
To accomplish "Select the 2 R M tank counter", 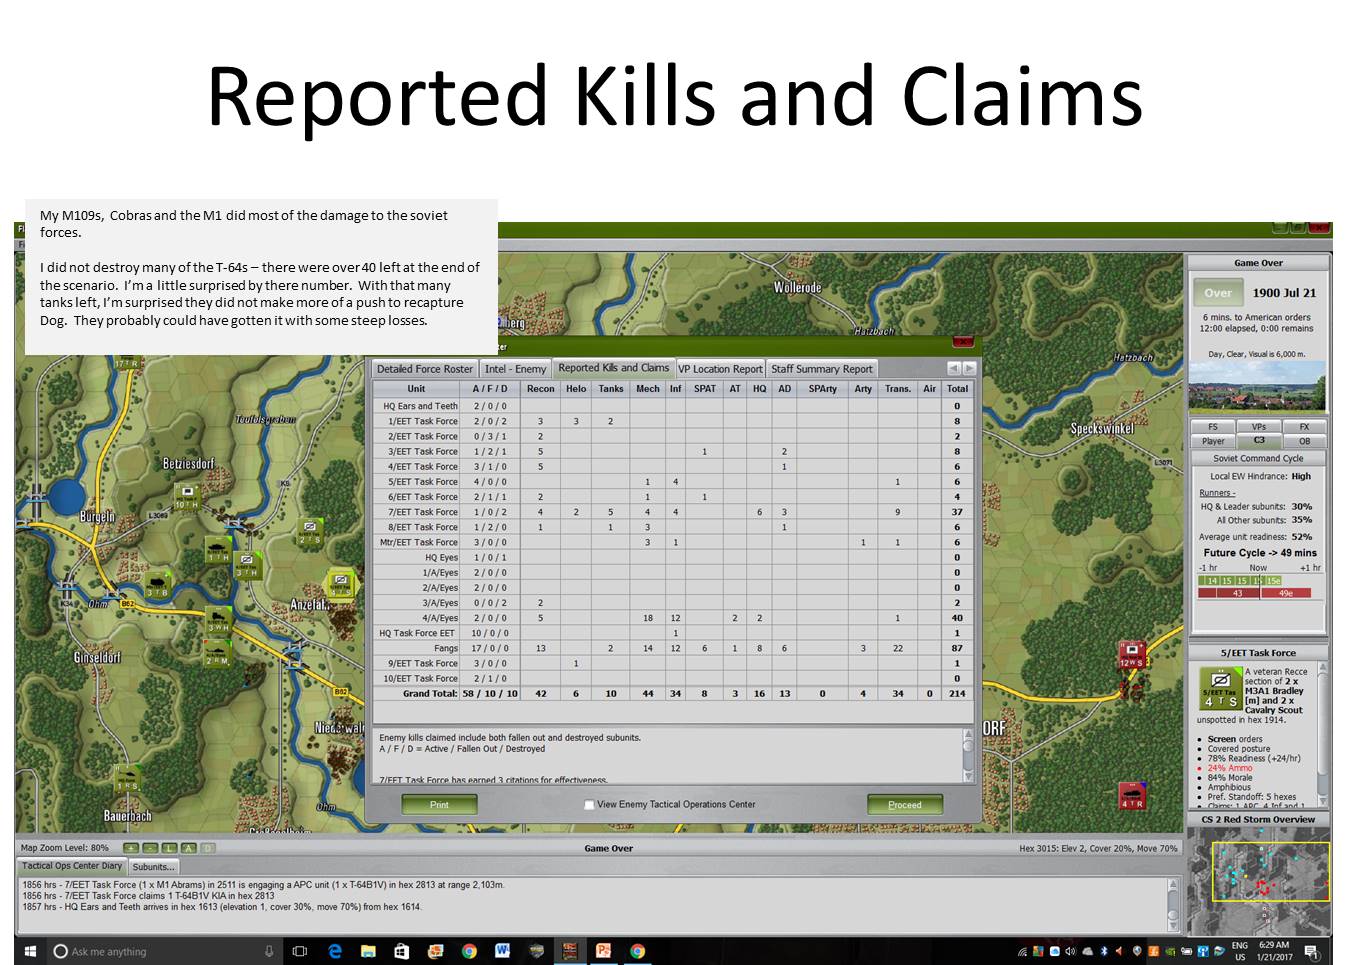I will click(x=217, y=653).
